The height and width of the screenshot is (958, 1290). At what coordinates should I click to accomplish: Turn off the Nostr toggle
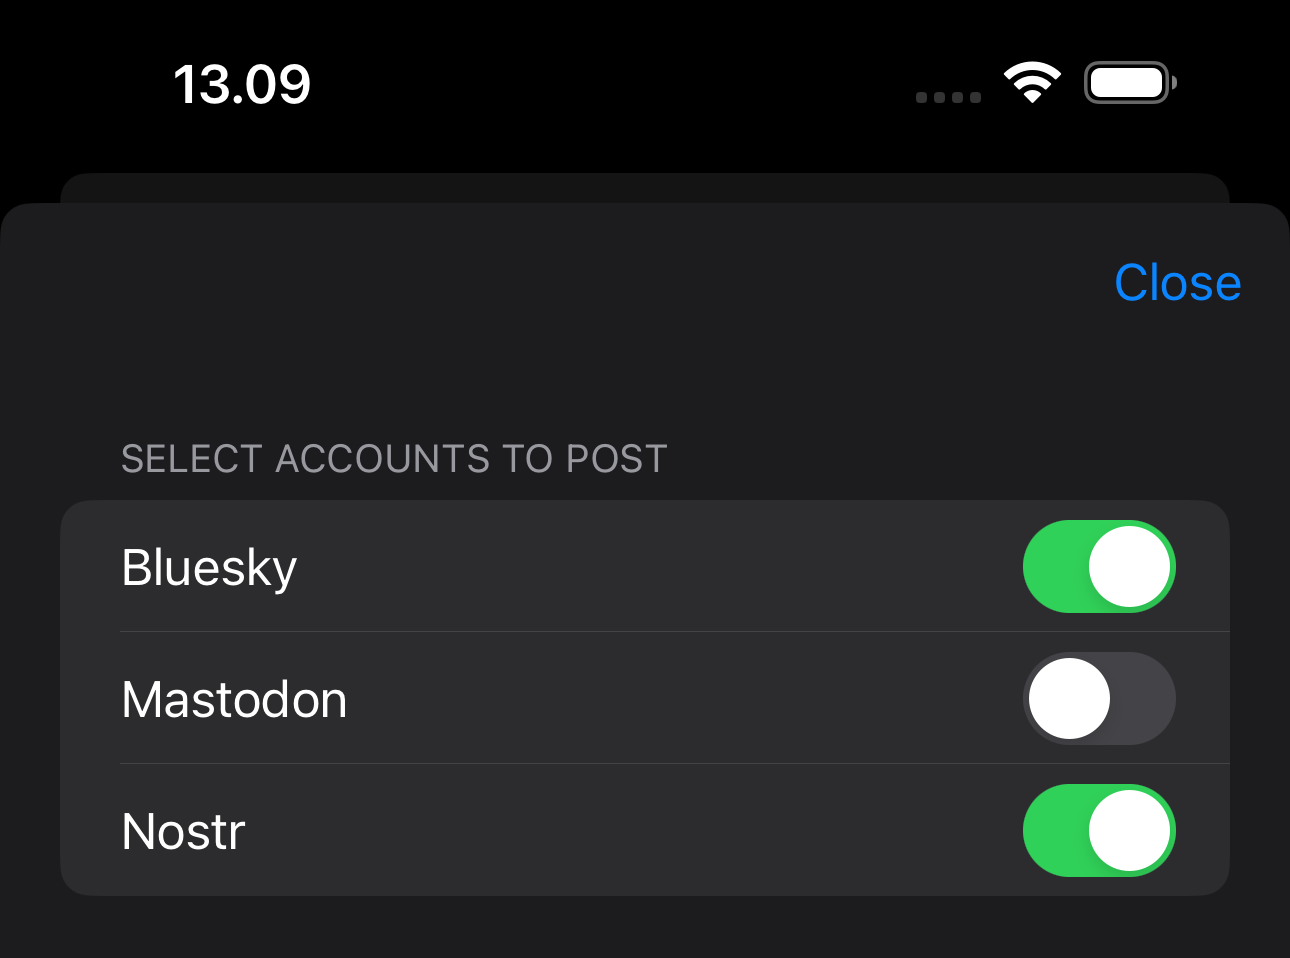[1098, 831]
